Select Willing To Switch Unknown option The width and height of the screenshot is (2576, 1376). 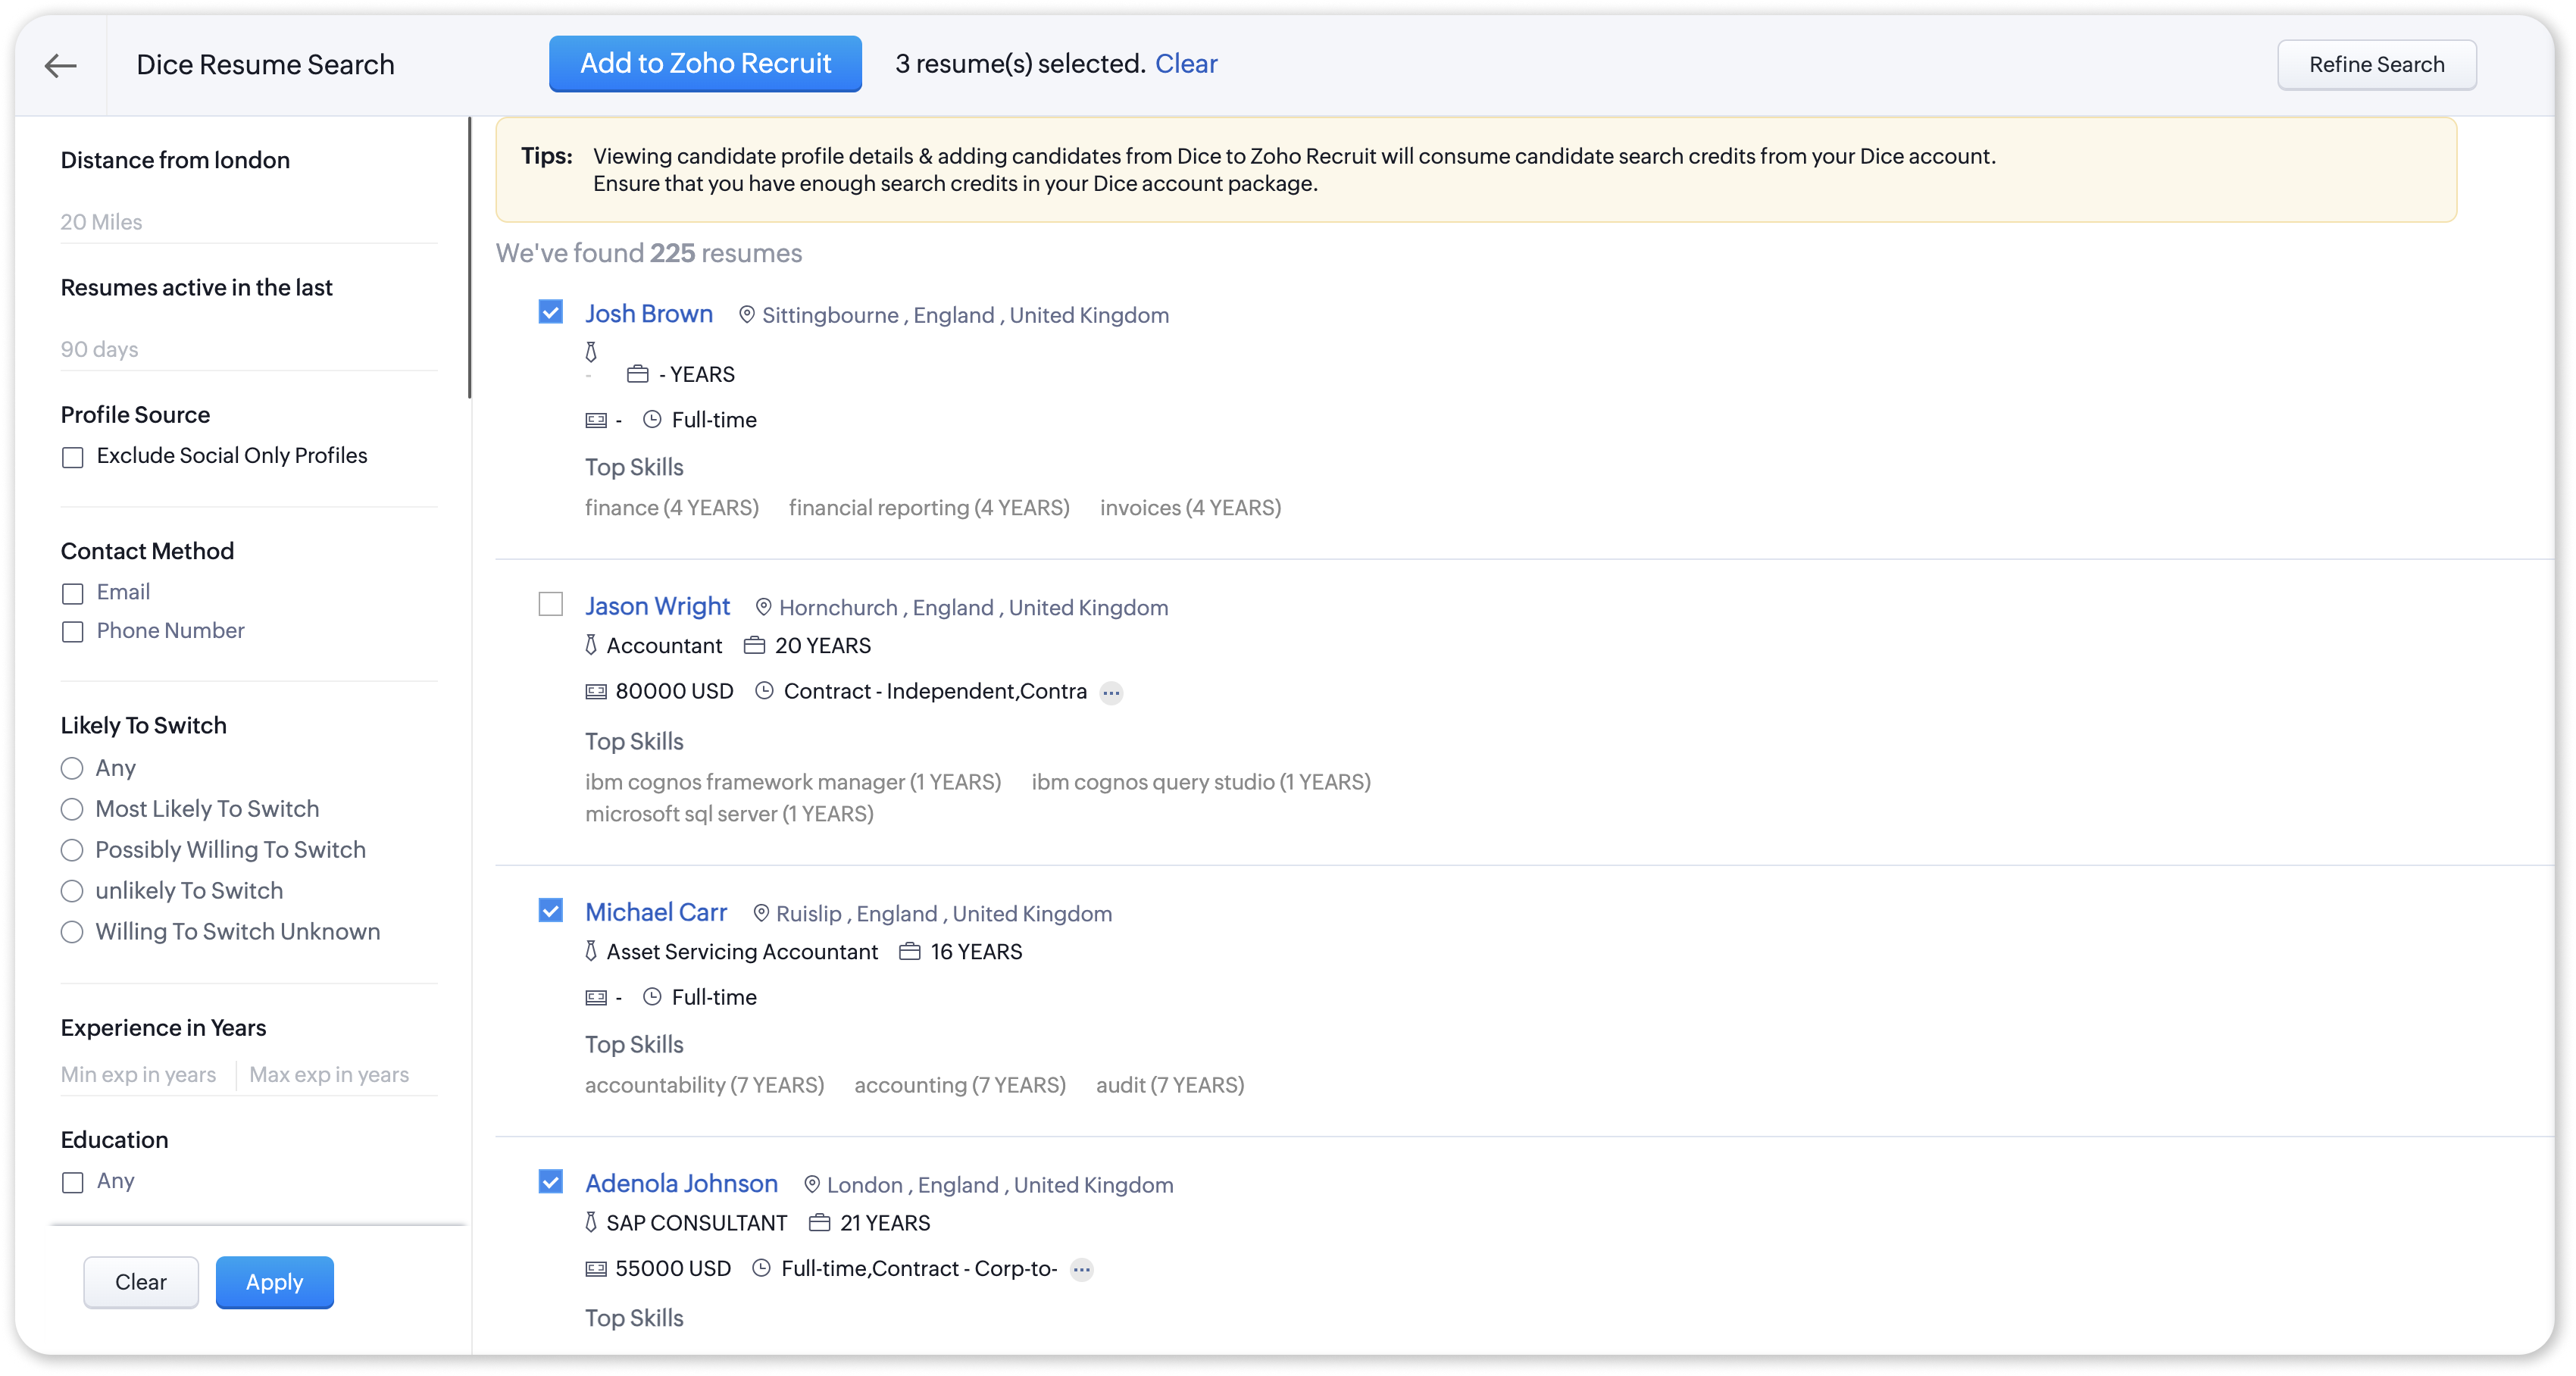72,932
